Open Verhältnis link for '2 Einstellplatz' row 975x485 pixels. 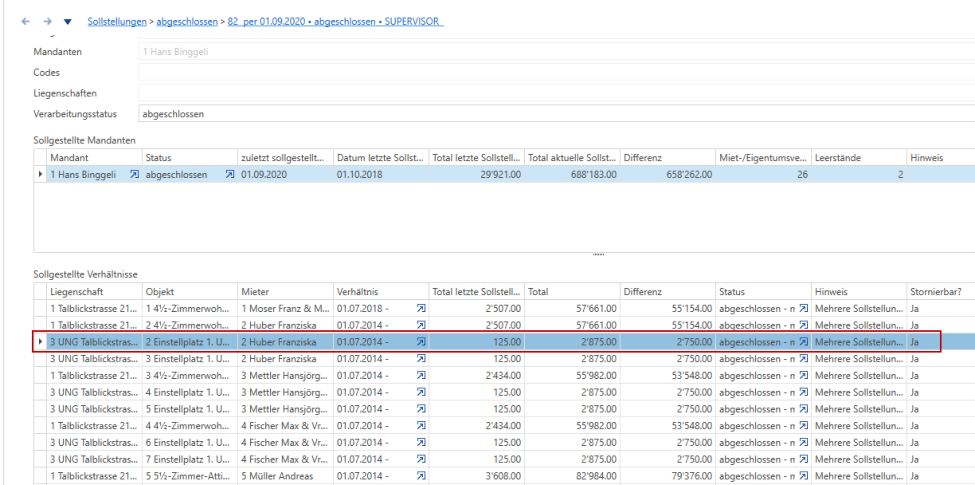421,341
